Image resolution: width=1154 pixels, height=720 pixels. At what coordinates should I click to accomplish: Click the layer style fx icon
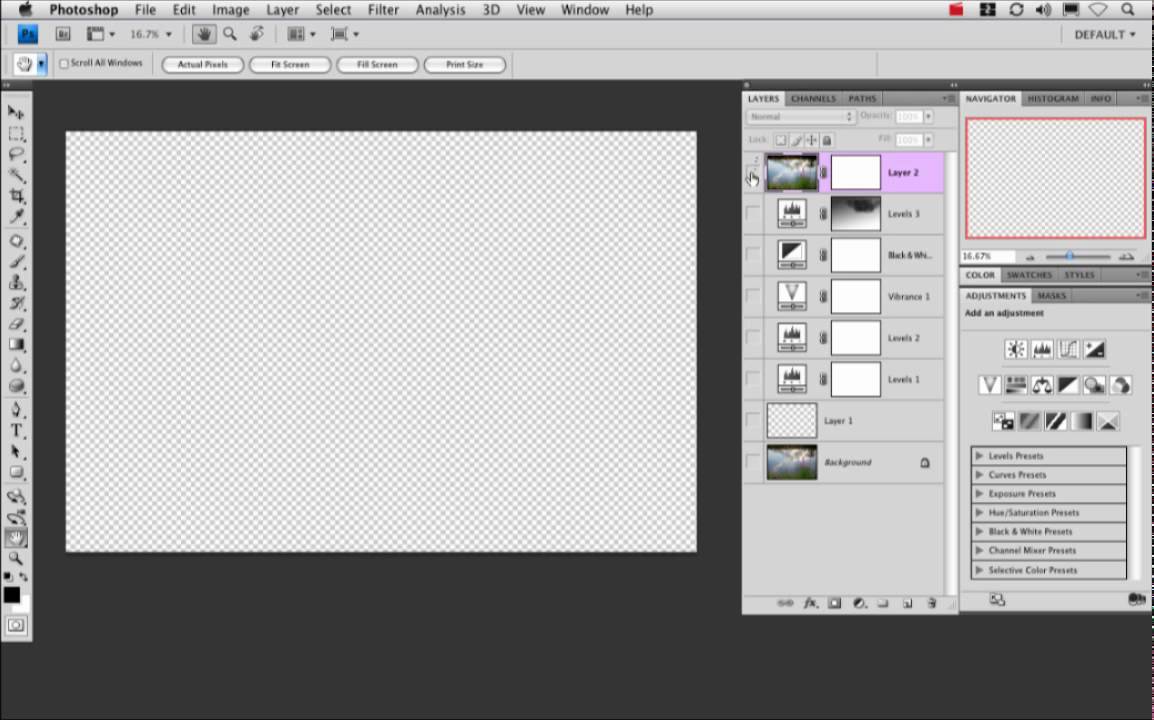tap(810, 603)
